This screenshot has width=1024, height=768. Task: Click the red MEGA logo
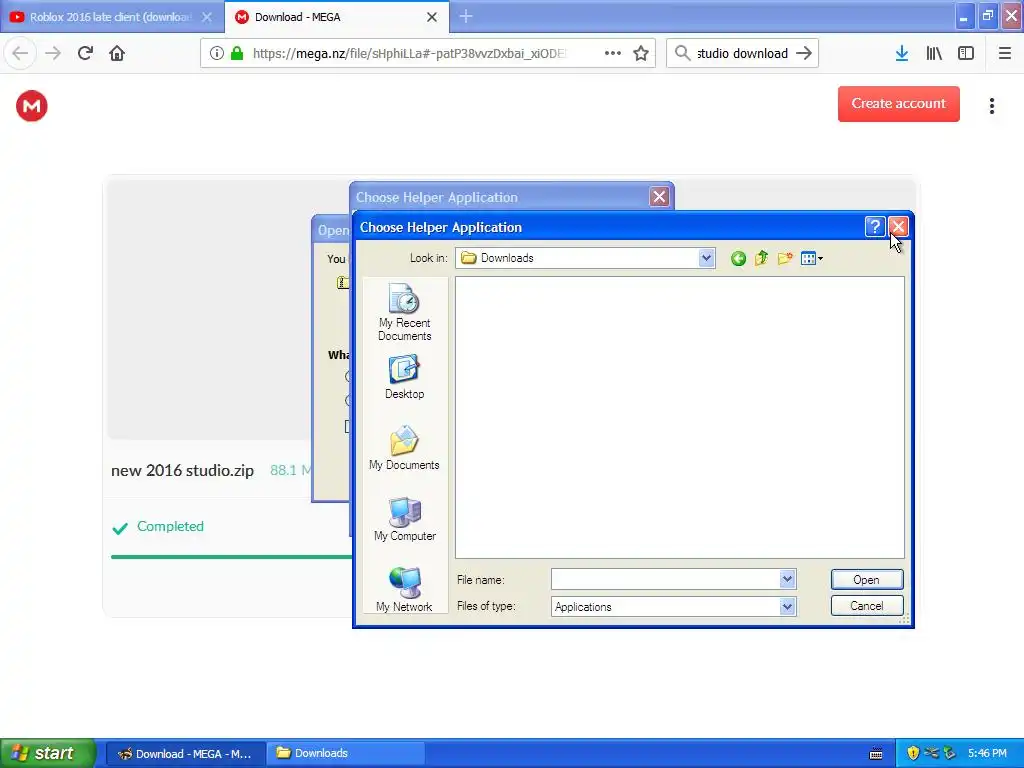coord(32,106)
